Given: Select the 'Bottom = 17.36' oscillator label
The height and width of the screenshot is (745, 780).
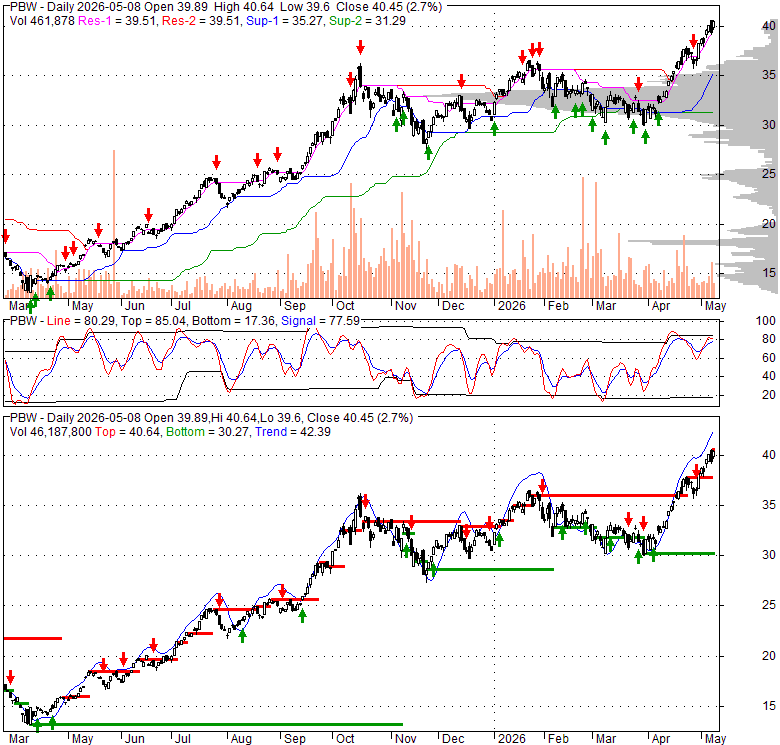Looking at the screenshot, I should click(x=233, y=321).
